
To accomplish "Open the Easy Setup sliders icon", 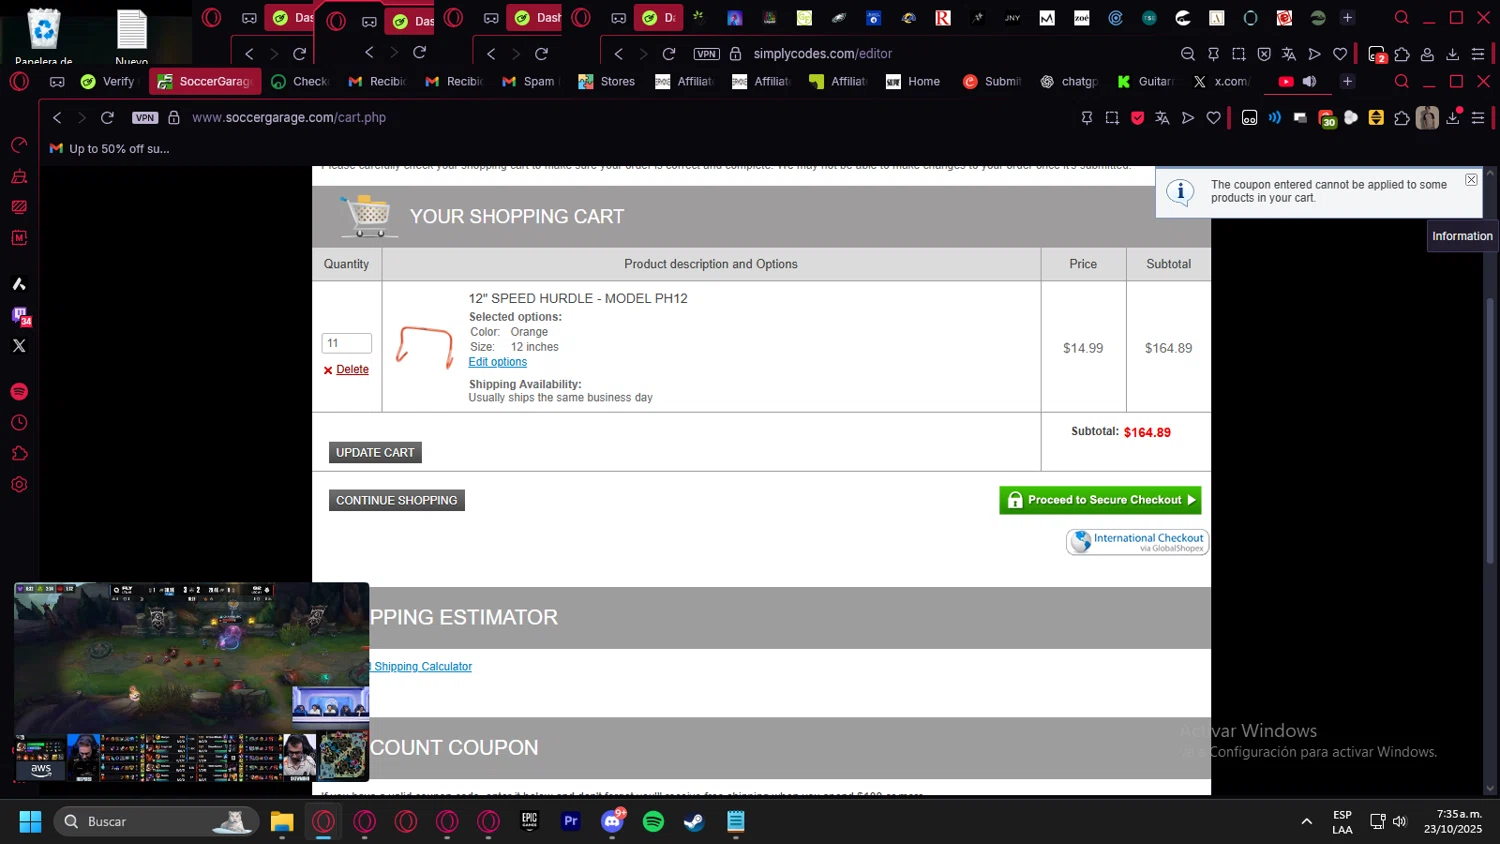I will pos(1478,117).
